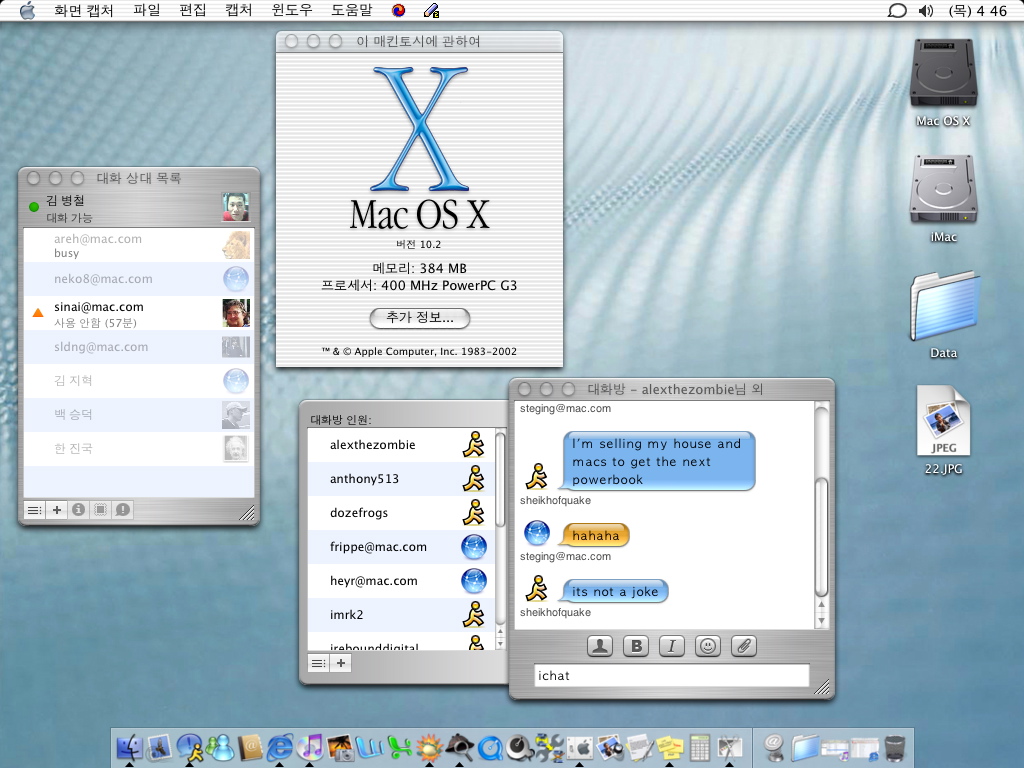Select anthony513 in chat participants list
Image resolution: width=1024 pixels, height=768 pixels.
(x=364, y=479)
